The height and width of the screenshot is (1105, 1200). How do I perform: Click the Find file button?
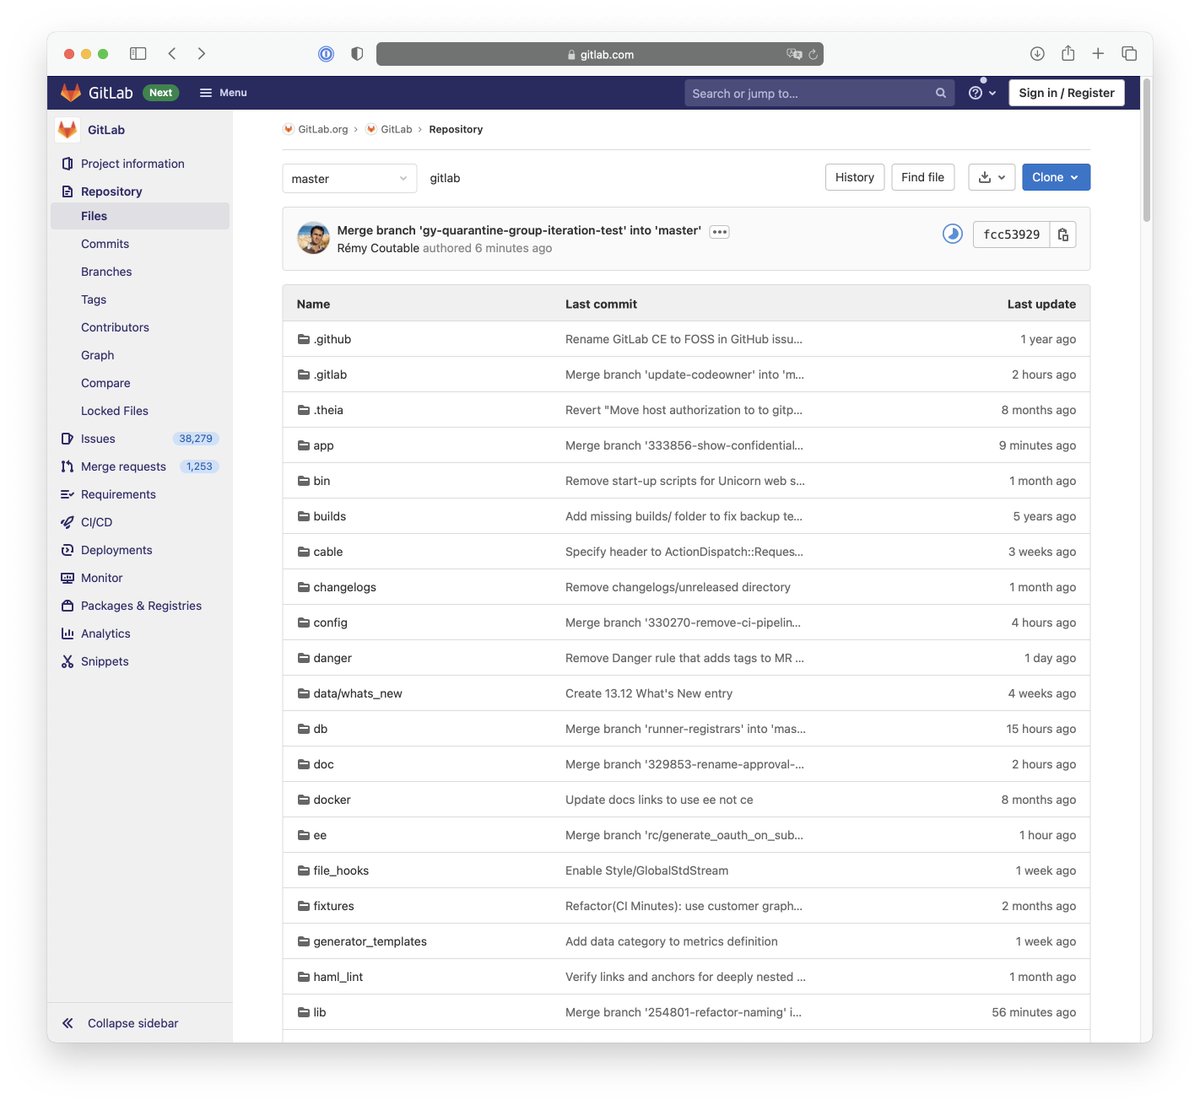pyautogui.click(x=922, y=176)
